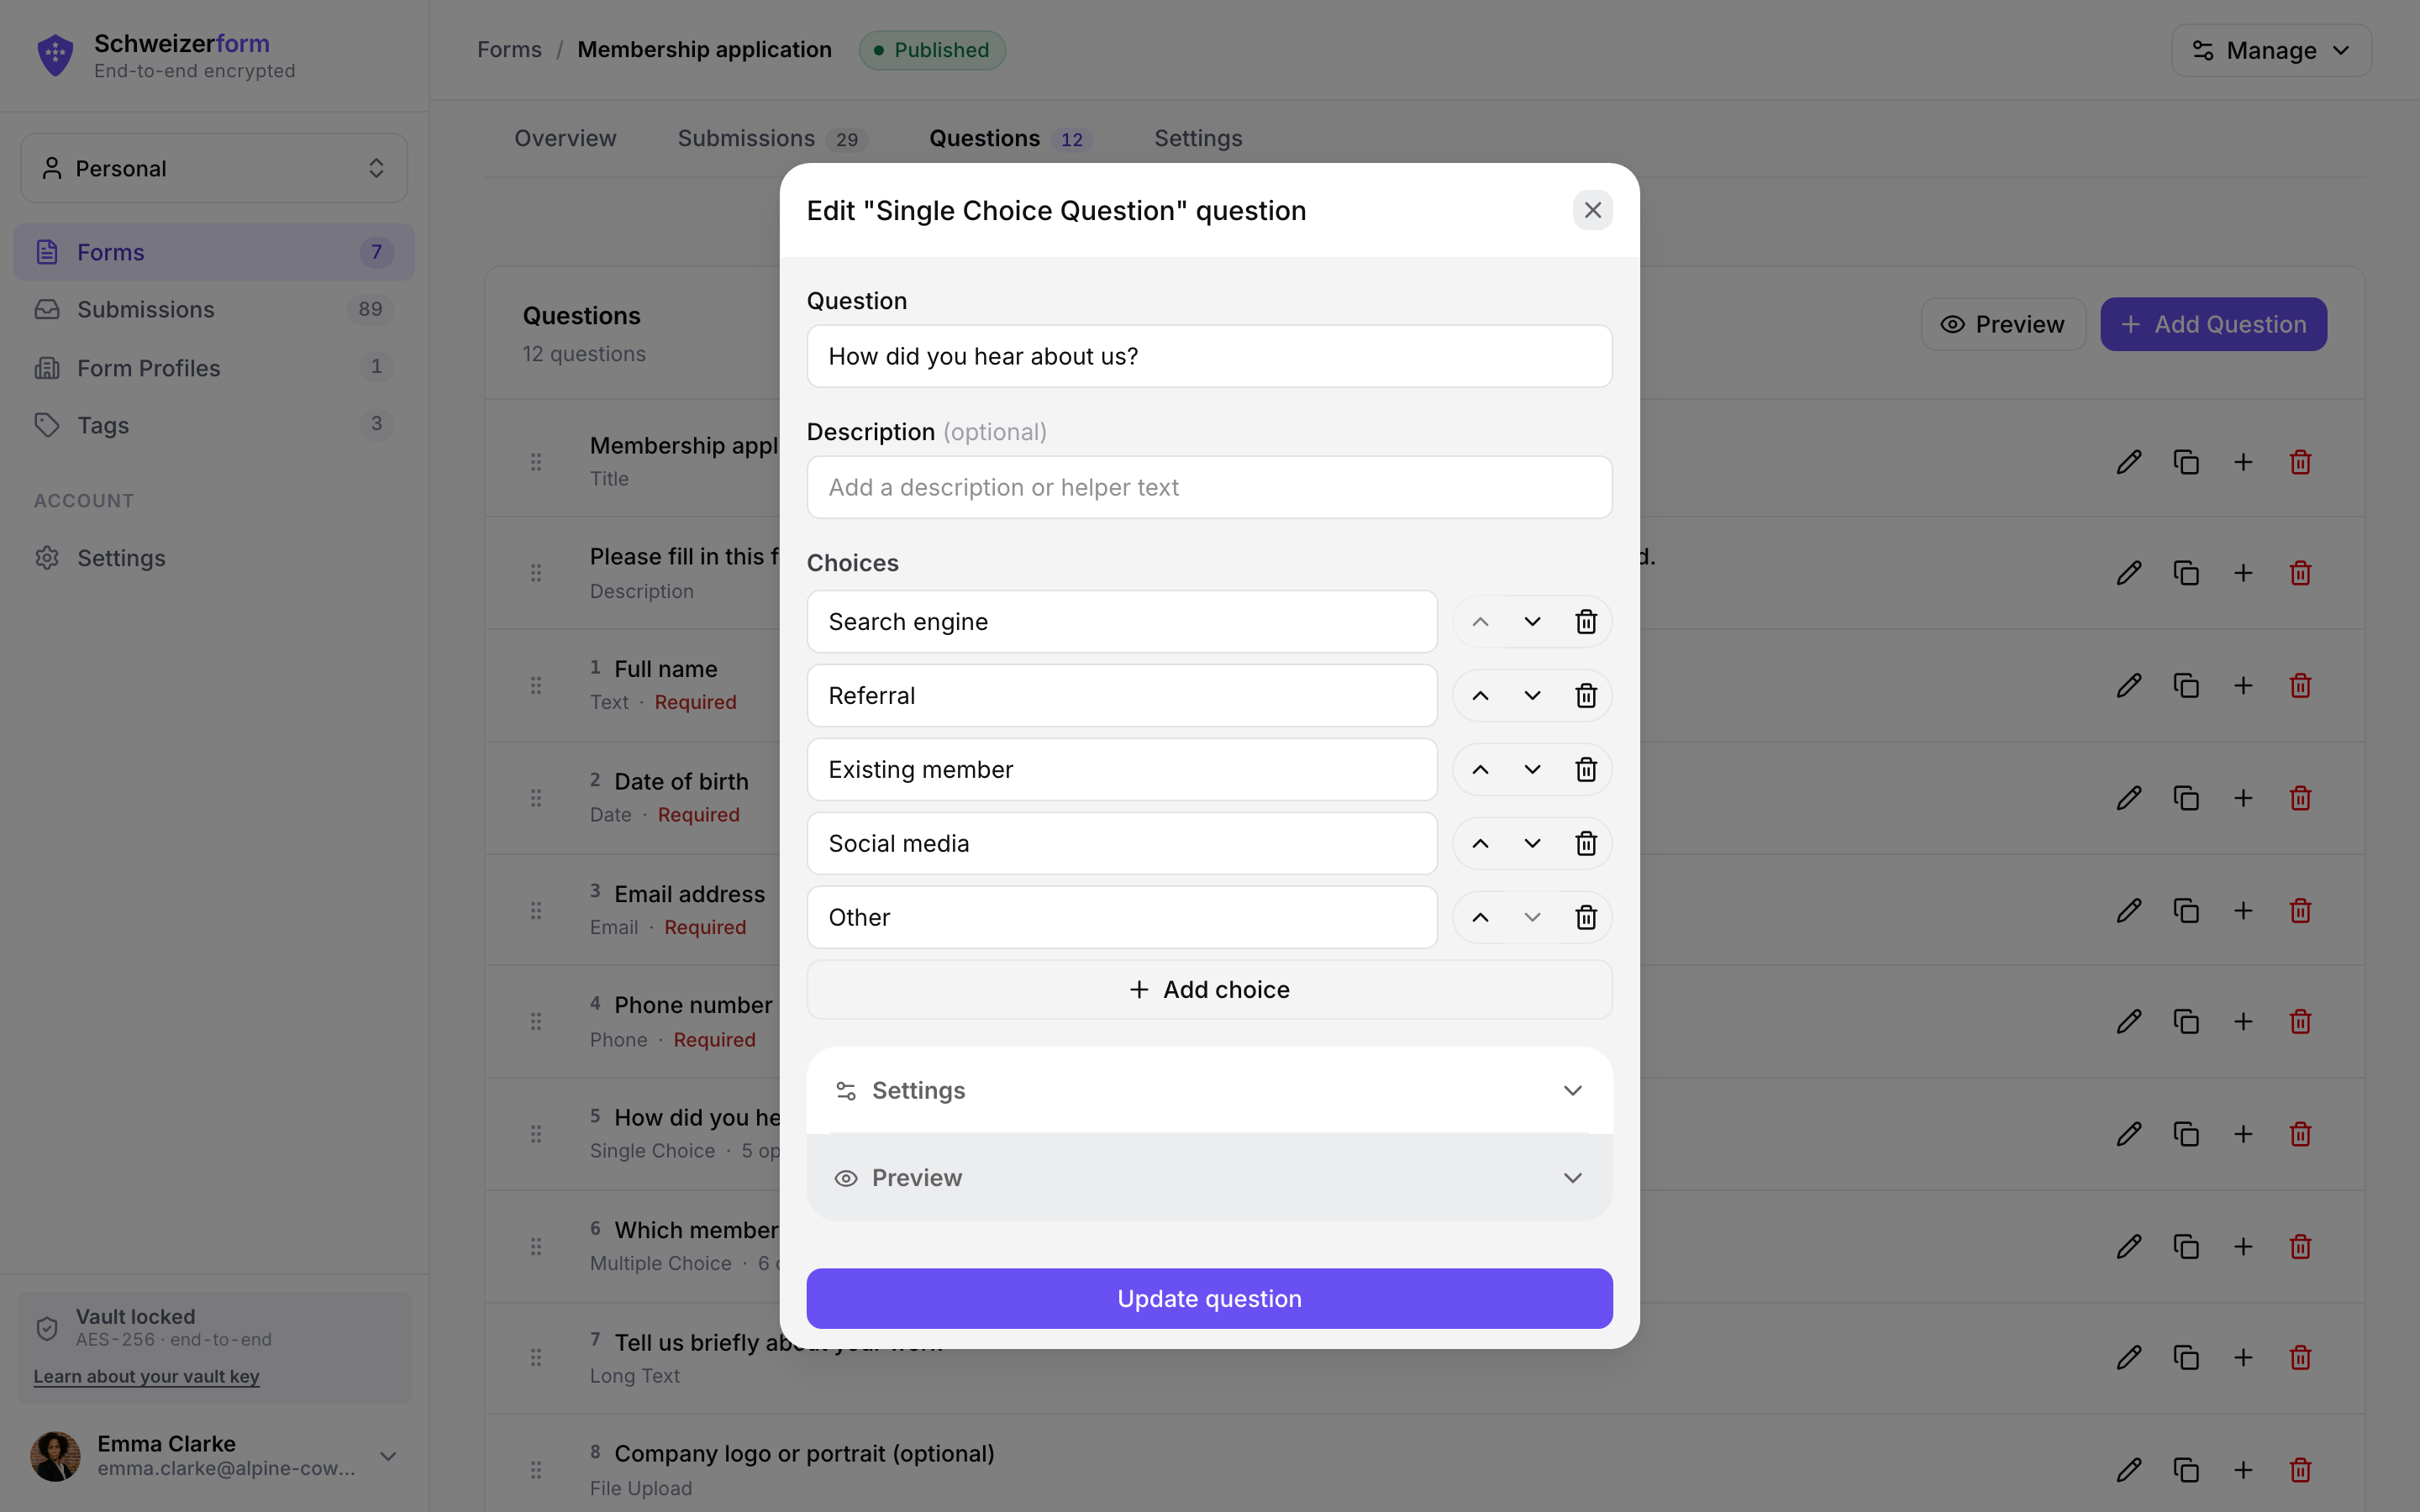This screenshot has width=2420, height=1512.
Task: Move Social media choice up
Action: [x=1480, y=844]
